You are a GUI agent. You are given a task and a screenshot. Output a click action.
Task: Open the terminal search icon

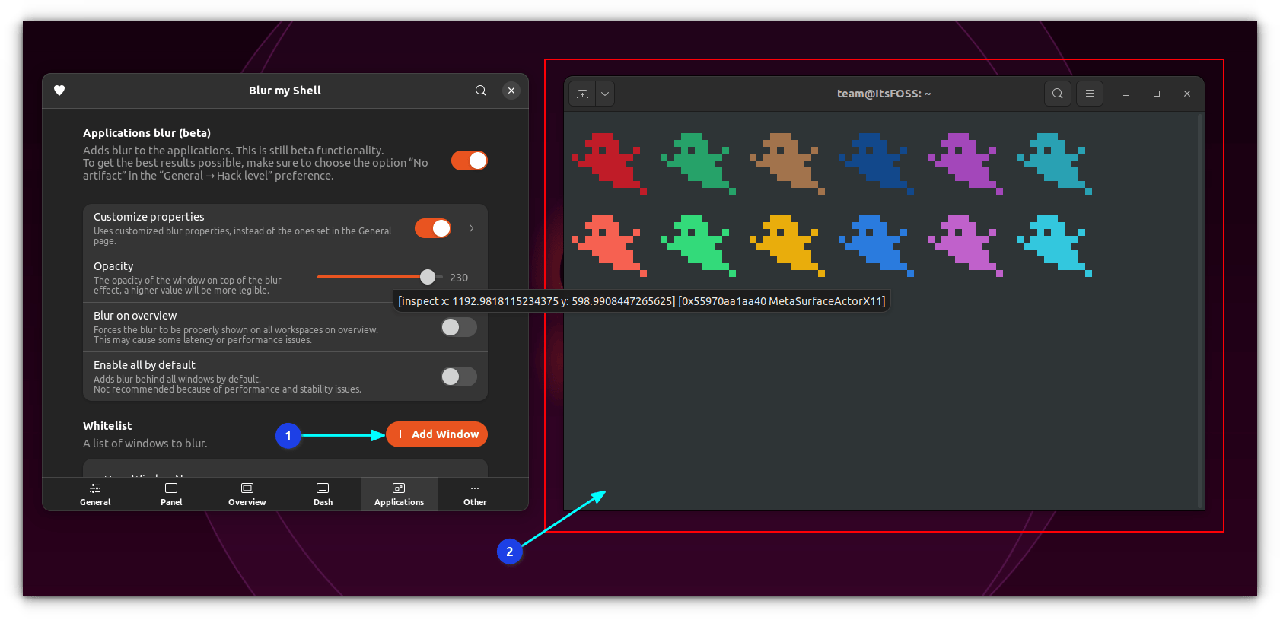(1057, 93)
